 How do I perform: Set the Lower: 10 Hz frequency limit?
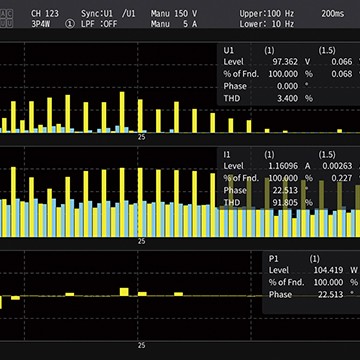[267, 24]
